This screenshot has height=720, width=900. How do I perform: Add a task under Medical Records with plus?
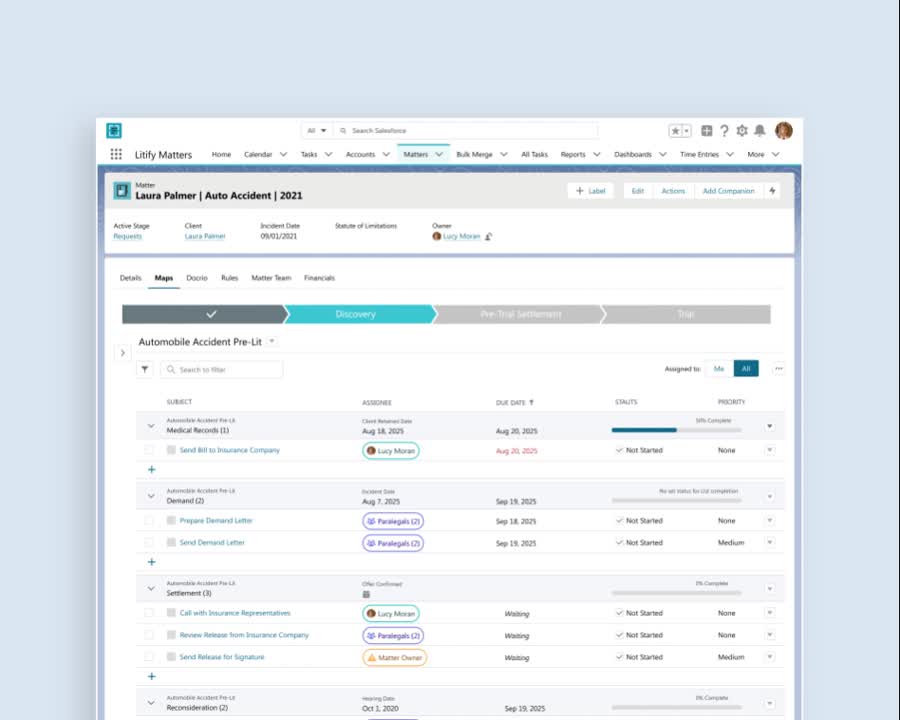(x=152, y=470)
